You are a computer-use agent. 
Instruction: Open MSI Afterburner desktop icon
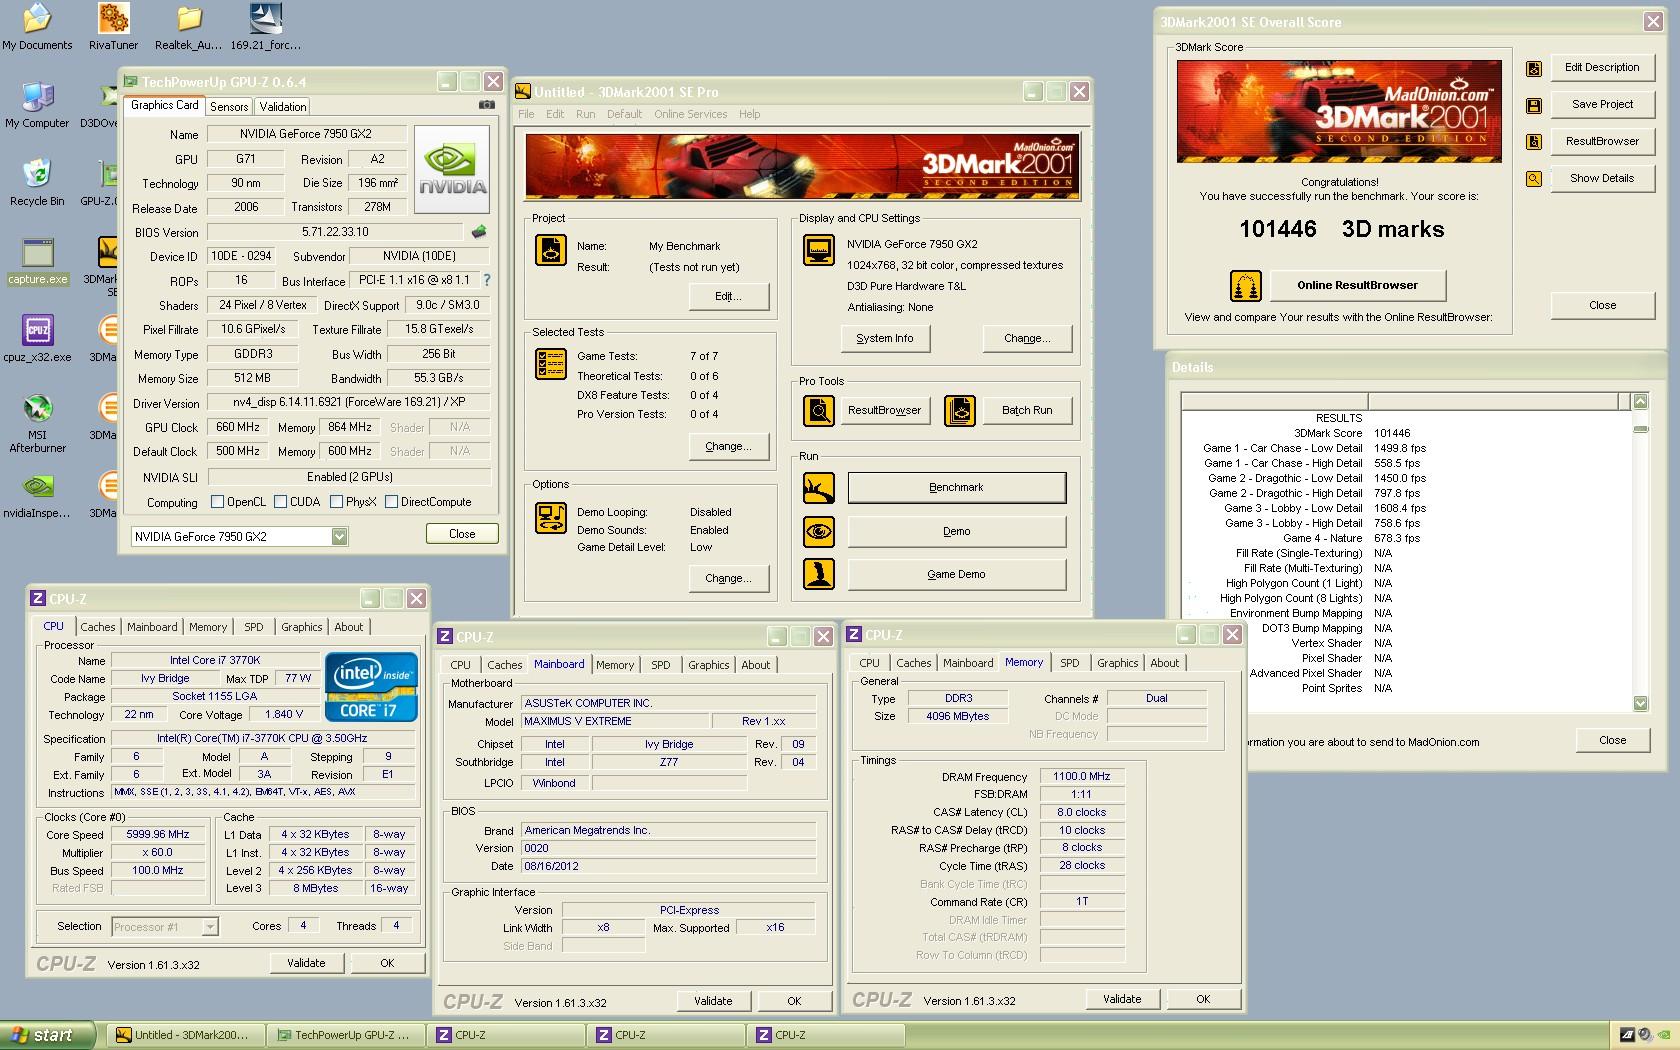37,423
